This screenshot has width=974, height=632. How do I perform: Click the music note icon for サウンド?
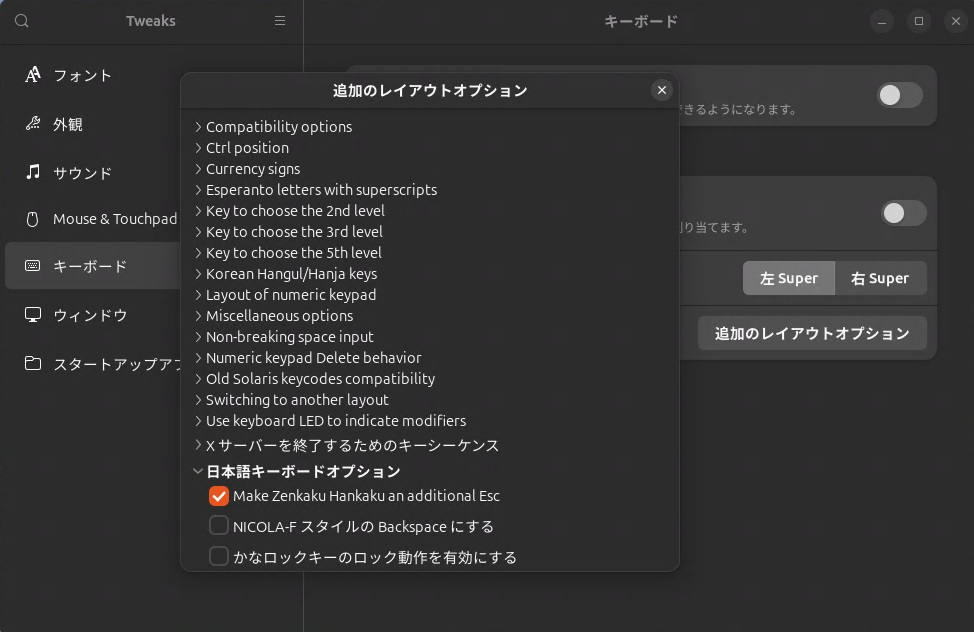[x=33, y=172]
